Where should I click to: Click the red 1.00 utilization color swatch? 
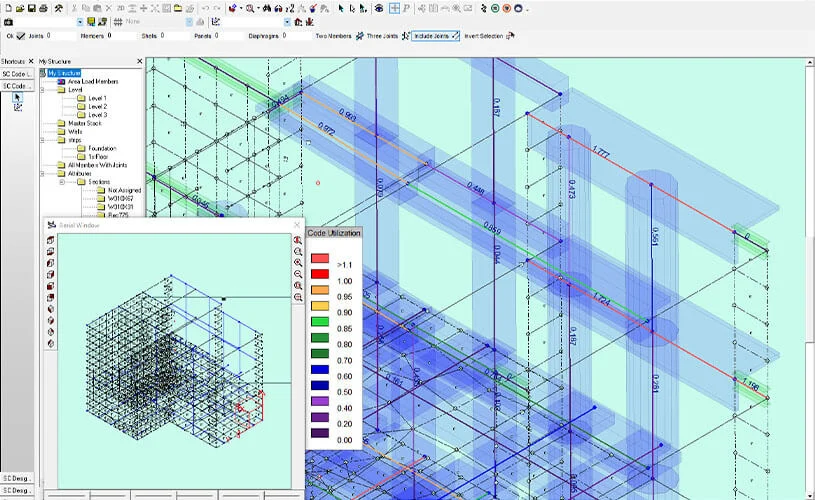click(320, 272)
